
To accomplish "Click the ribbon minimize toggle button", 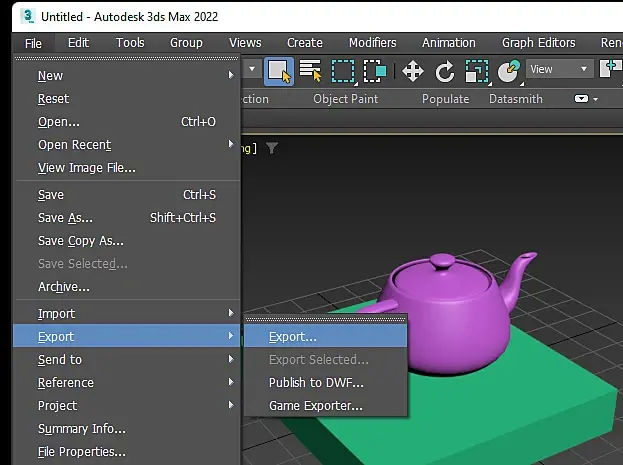I will pyautogui.click(x=581, y=99).
